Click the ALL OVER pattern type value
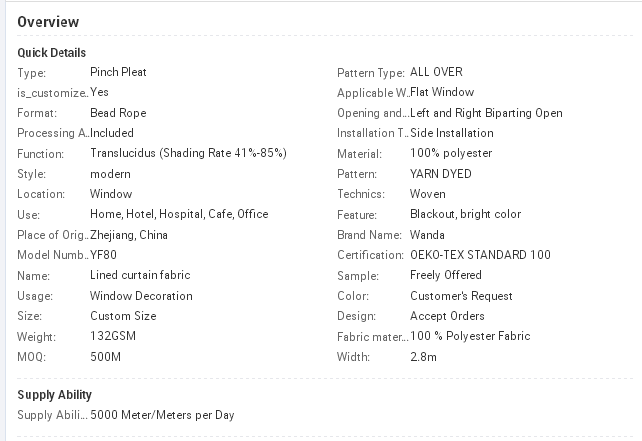 point(436,72)
